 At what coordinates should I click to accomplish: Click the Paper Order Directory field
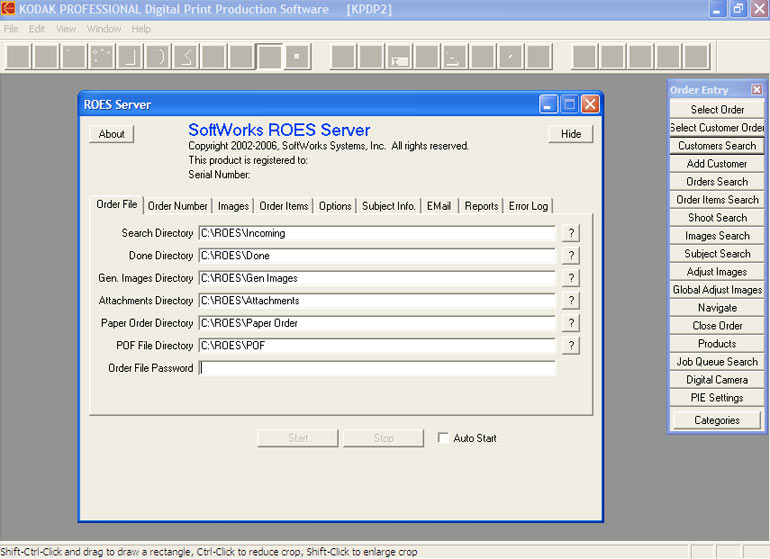pos(377,323)
